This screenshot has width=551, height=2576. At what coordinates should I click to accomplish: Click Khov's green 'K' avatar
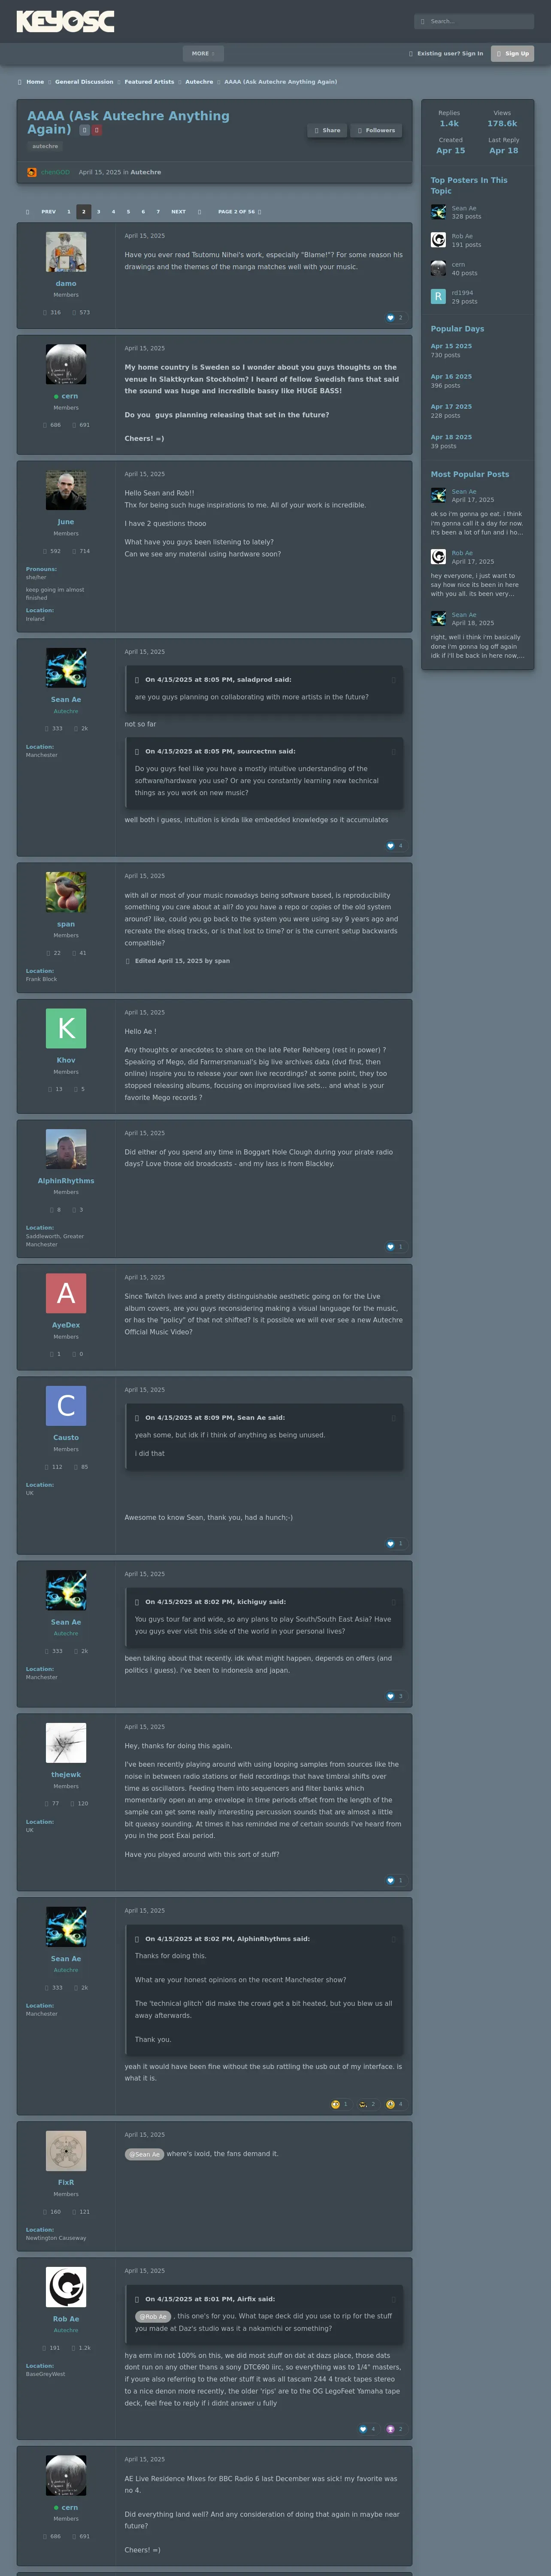66,1028
